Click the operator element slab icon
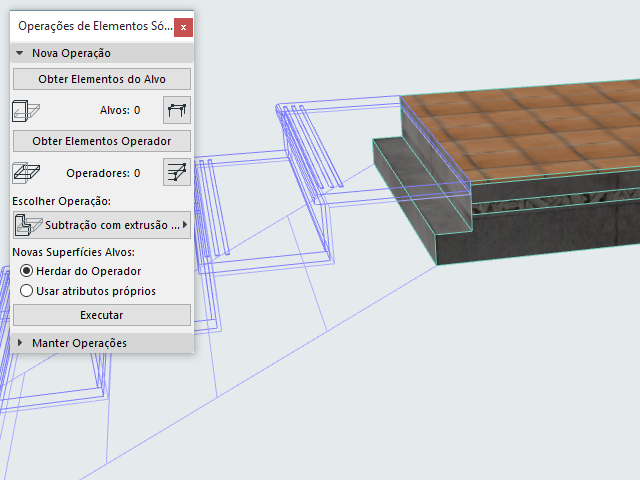The image size is (640, 480). (25, 172)
